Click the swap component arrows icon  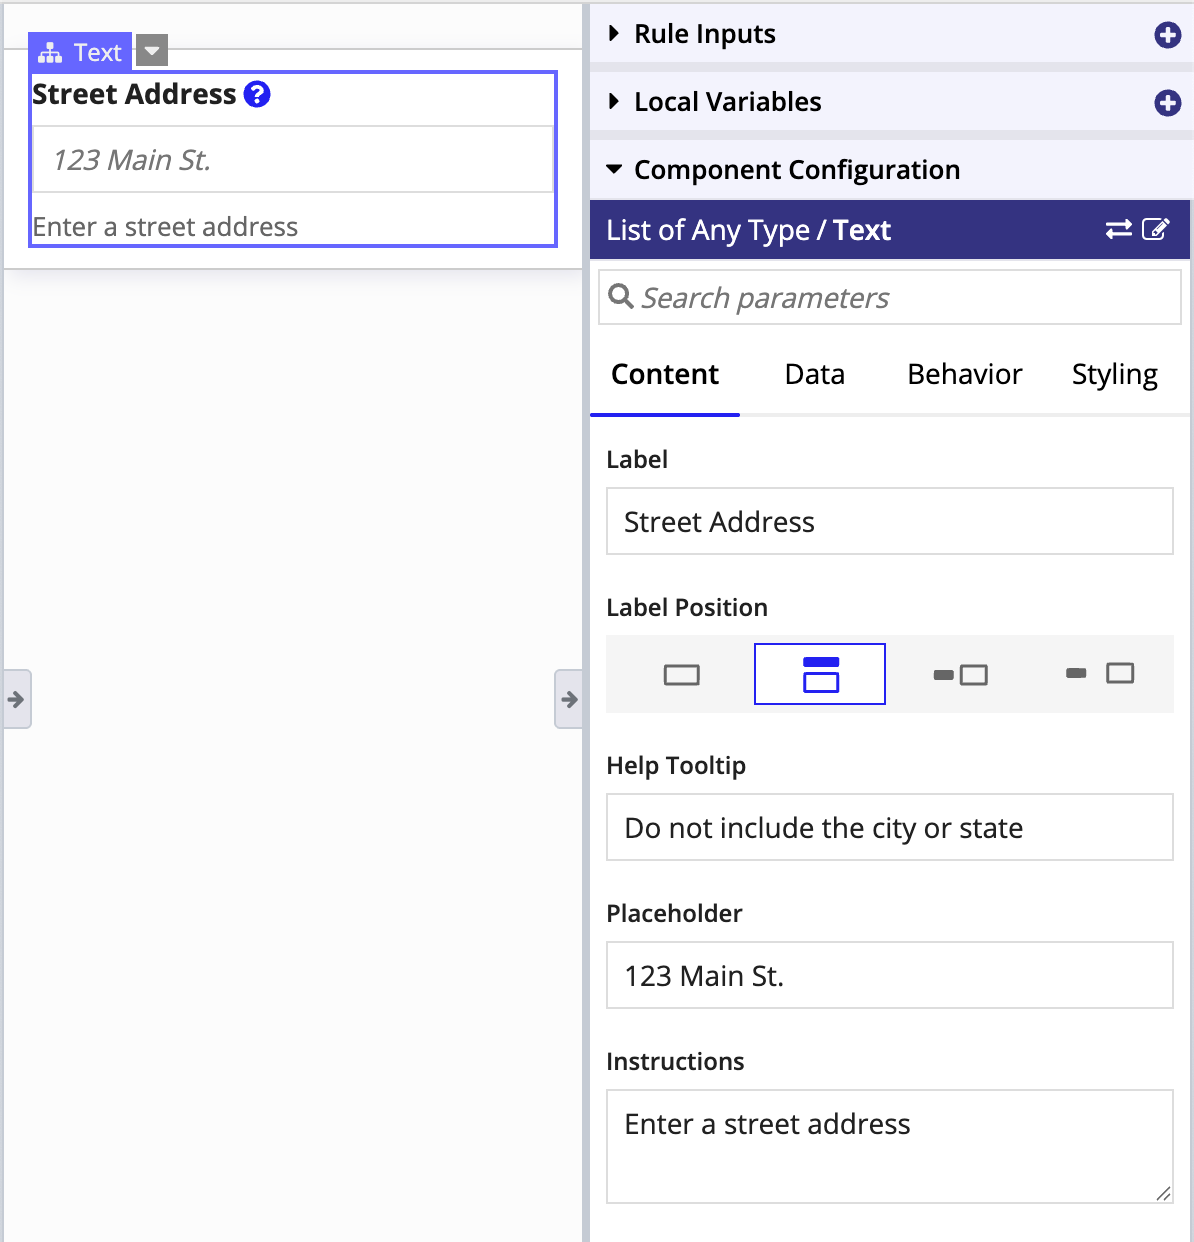1119,229
